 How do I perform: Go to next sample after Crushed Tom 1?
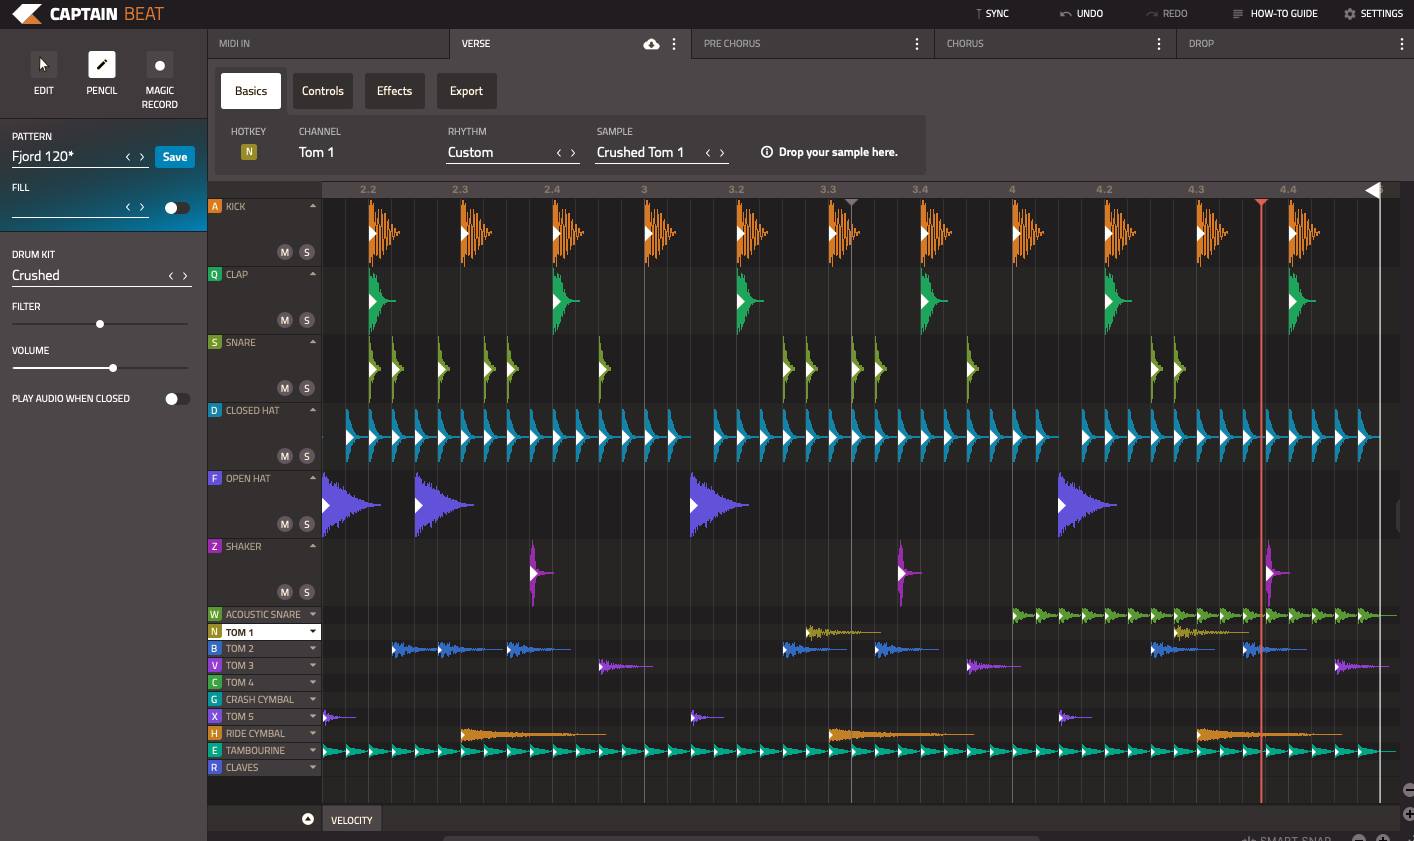722,153
